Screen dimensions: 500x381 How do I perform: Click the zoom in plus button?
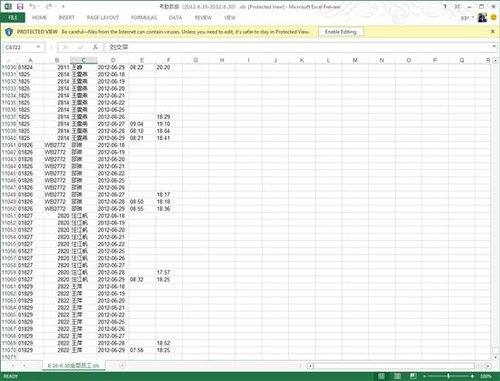(x=472, y=376)
